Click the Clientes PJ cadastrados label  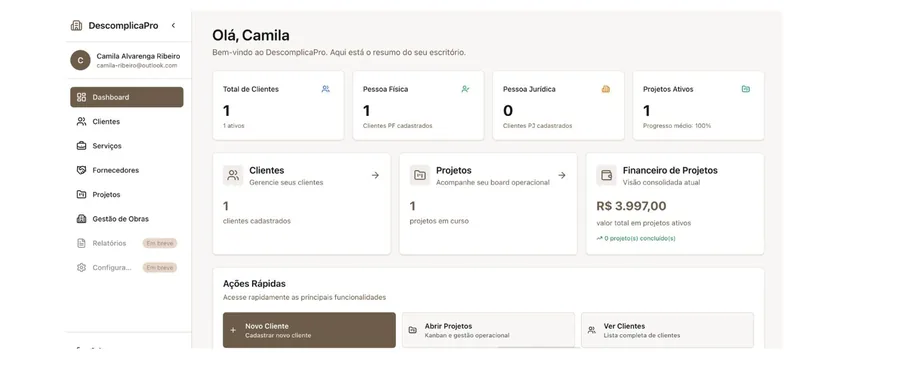(538, 126)
